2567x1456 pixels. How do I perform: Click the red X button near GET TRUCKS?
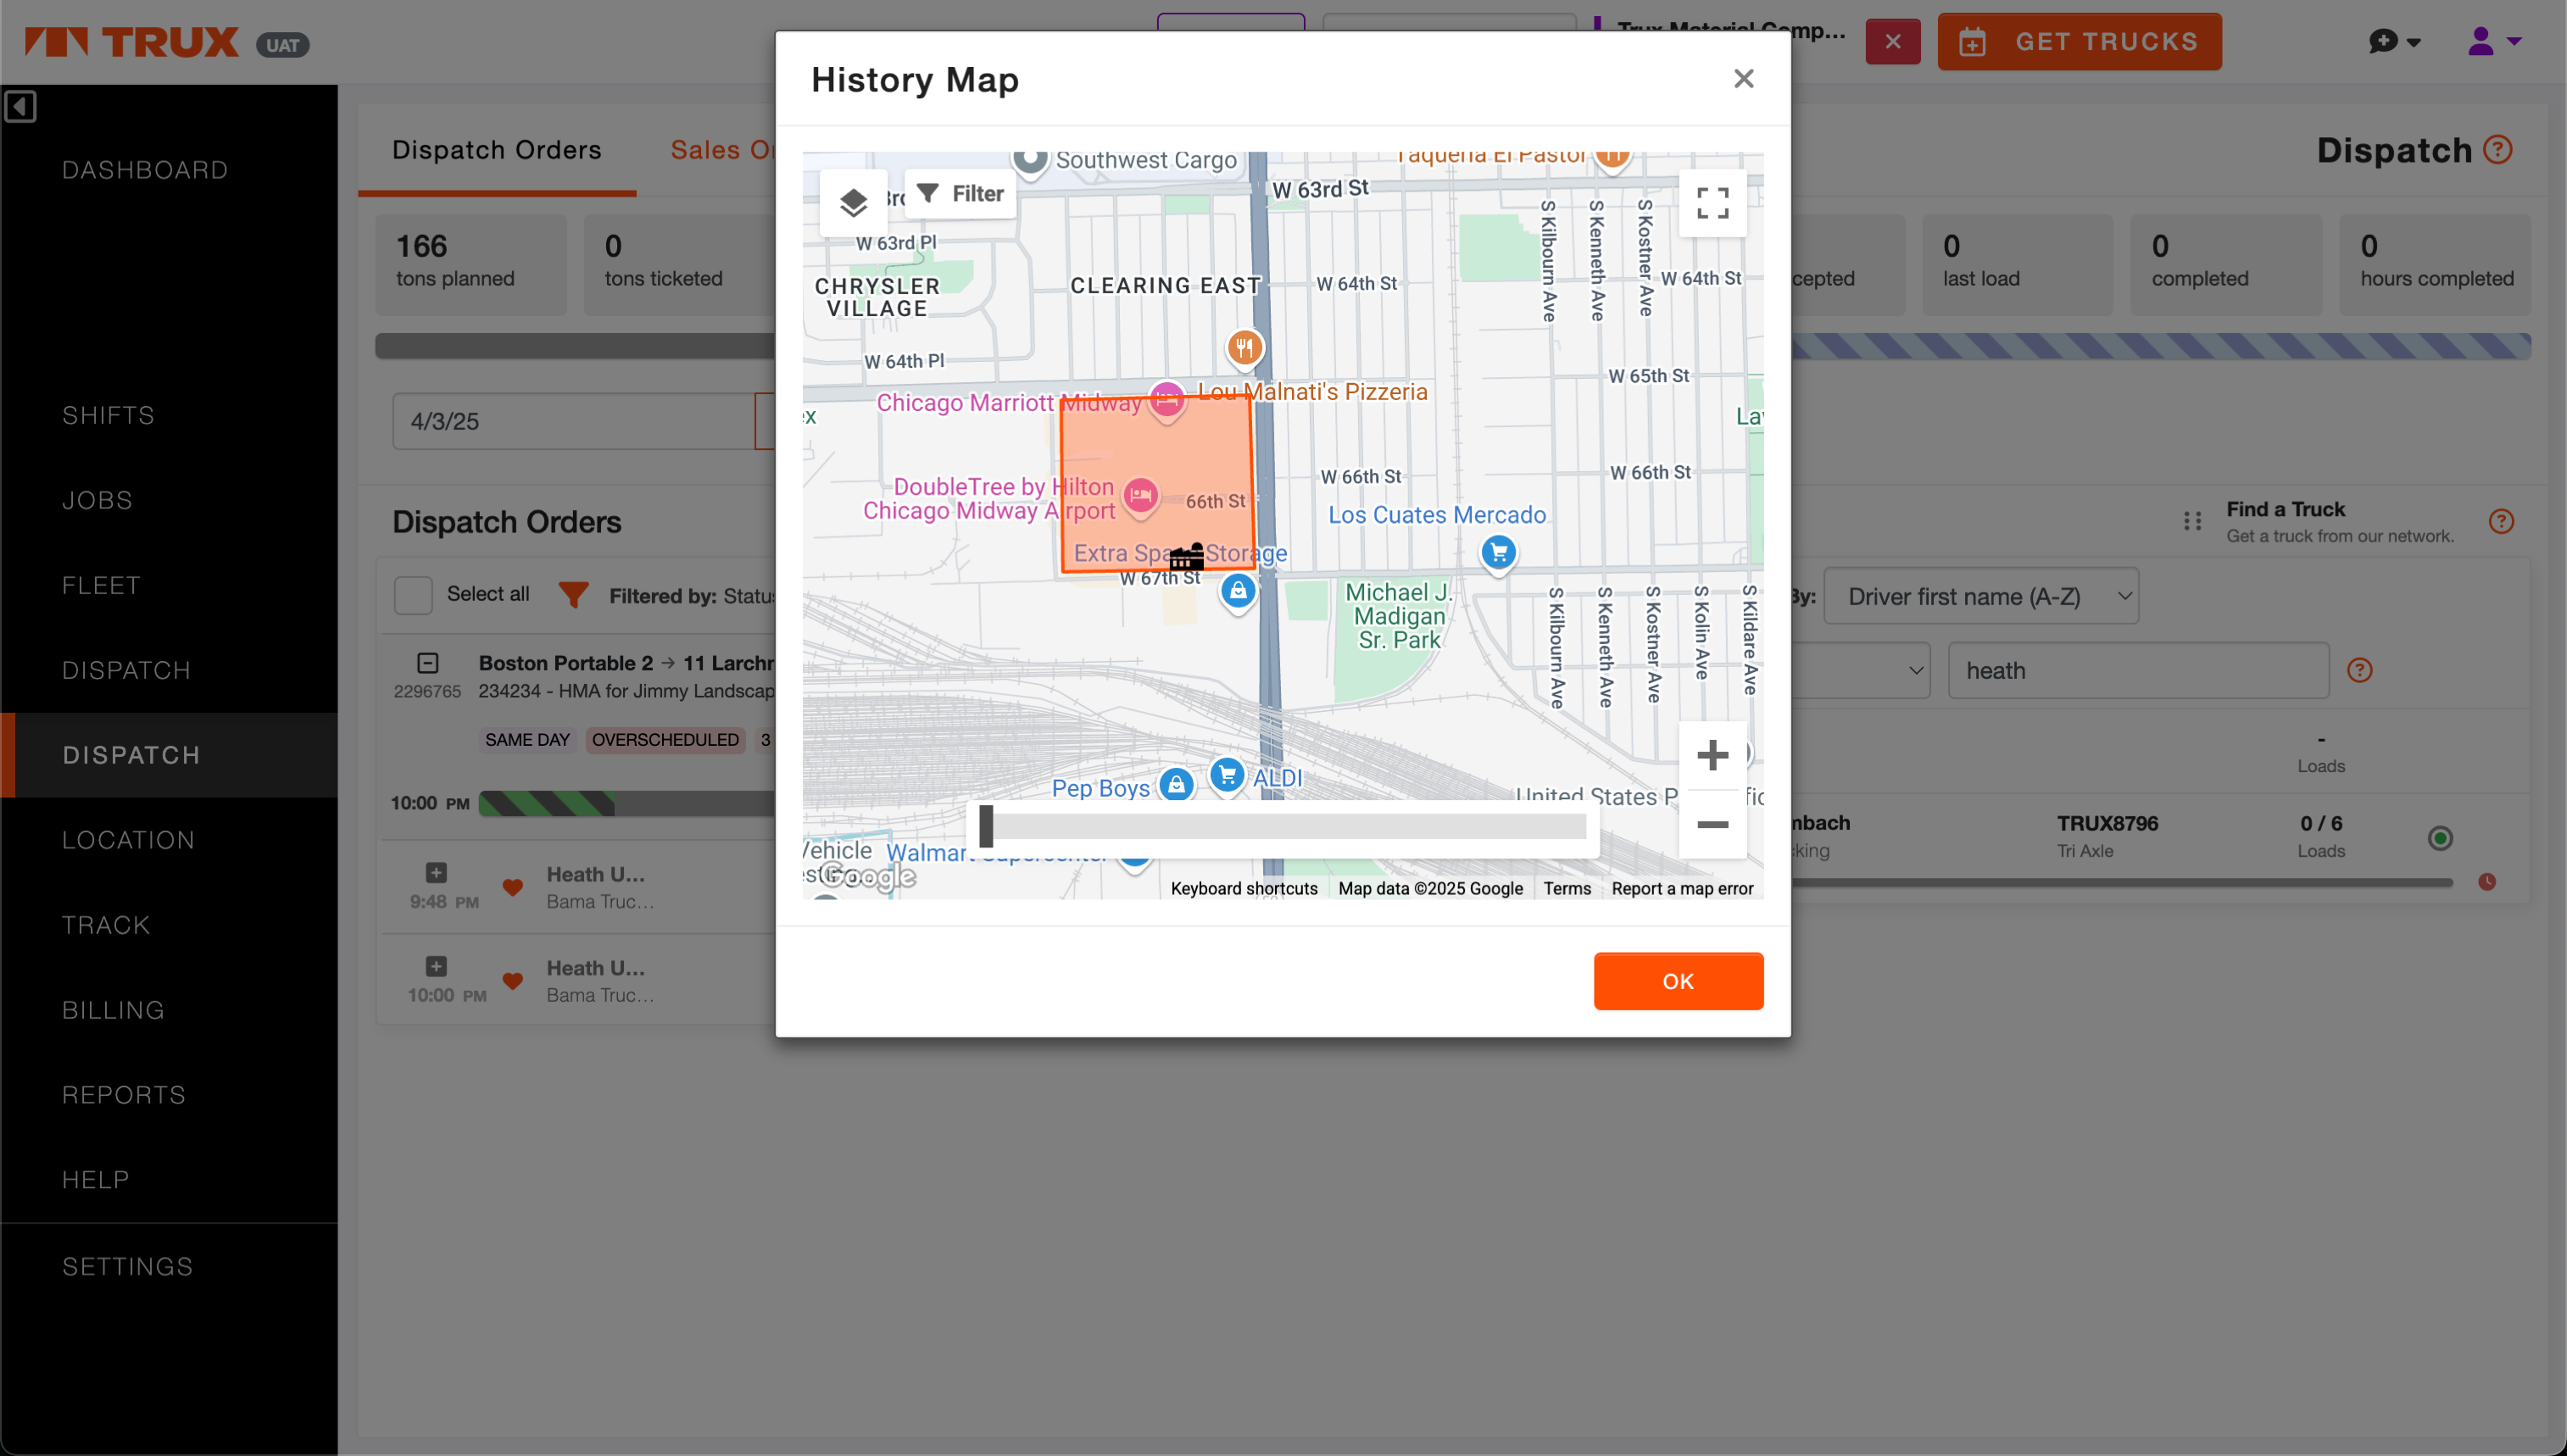(1892, 42)
